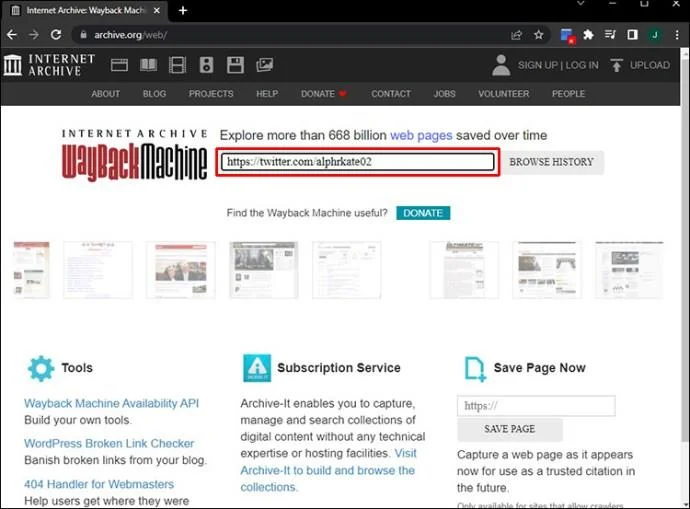Open the DONATE menu item
The height and width of the screenshot is (509, 690).
coord(324,94)
